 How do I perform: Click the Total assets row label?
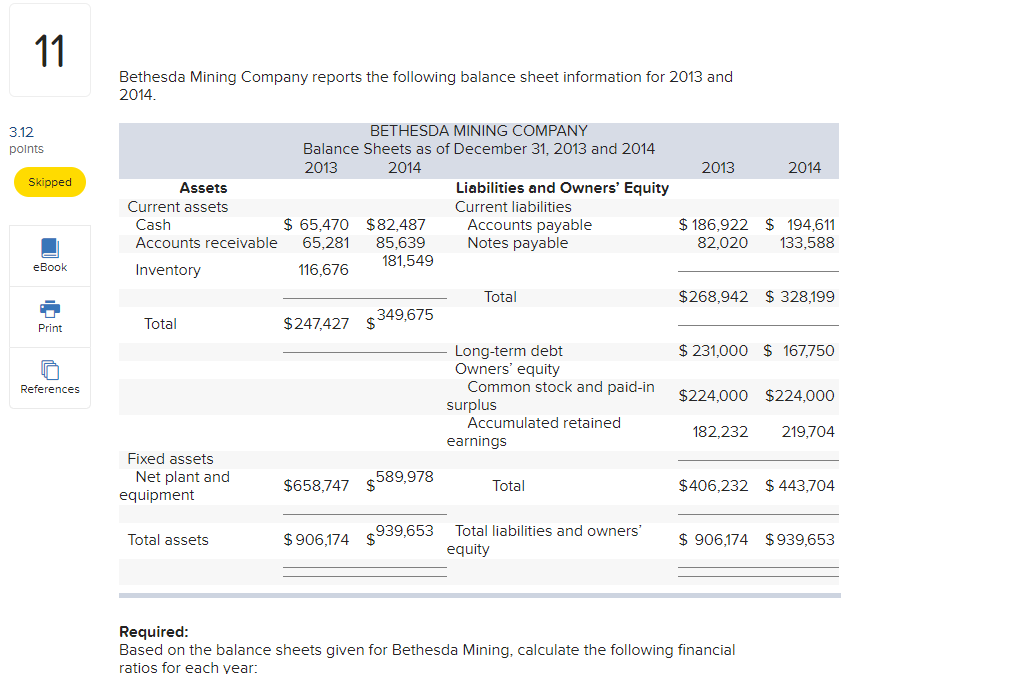(168, 540)
